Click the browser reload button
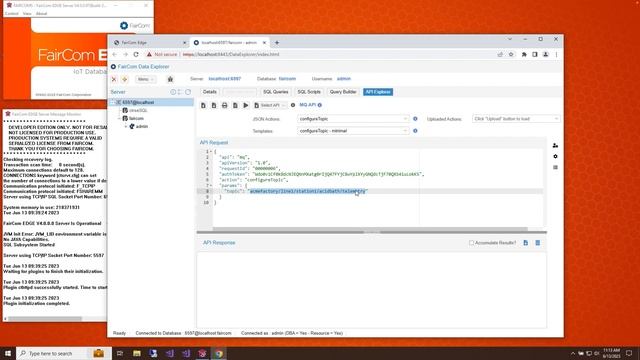 tap(136, 54)
